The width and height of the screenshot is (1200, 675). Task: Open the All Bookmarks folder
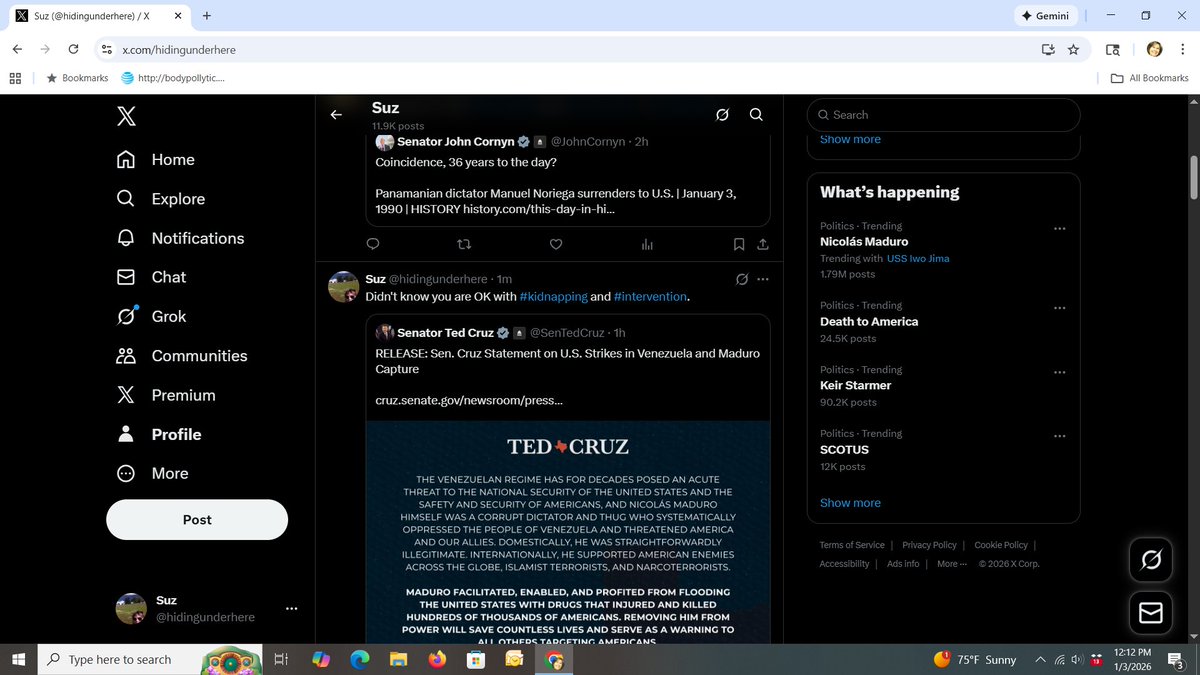pyautogui.click(x=1150, y=78)
